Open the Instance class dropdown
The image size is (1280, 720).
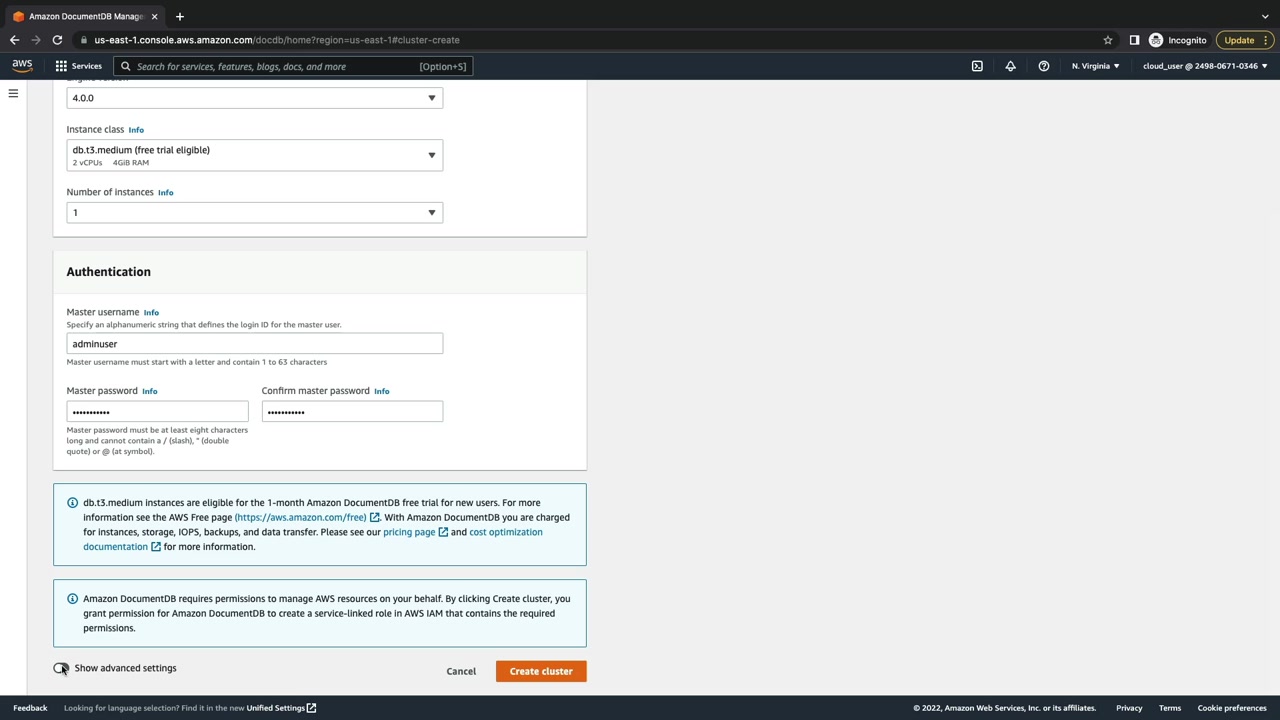255,155
